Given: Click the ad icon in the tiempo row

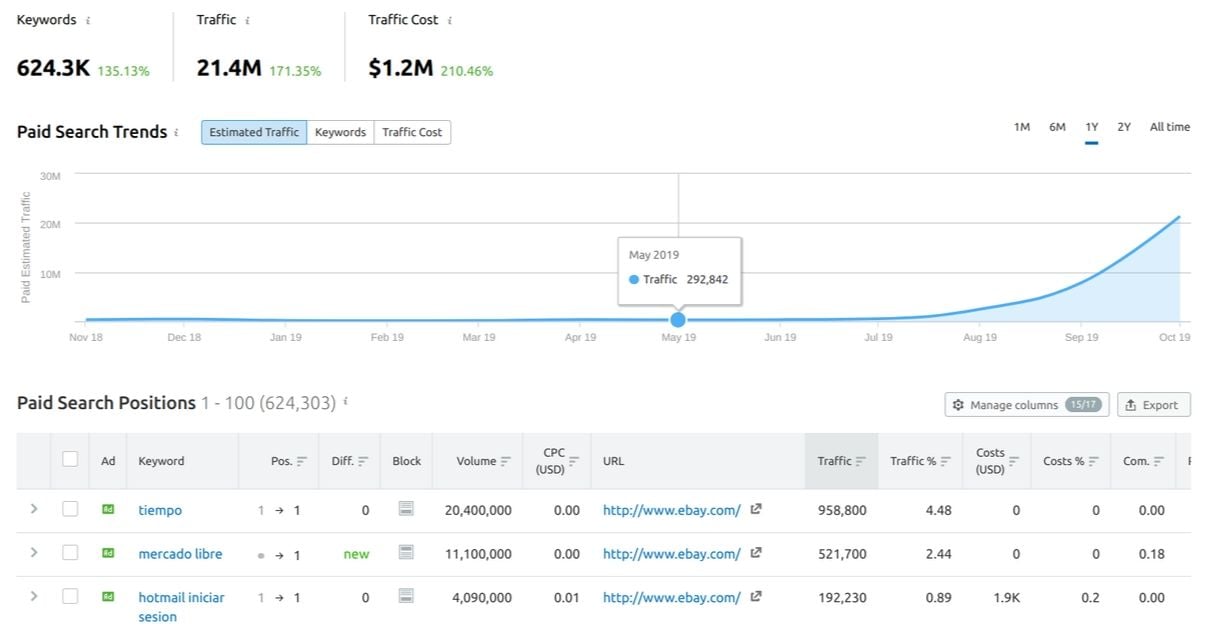Looking at the screenshot, I should pyautogui.click(x=108, y=510).
